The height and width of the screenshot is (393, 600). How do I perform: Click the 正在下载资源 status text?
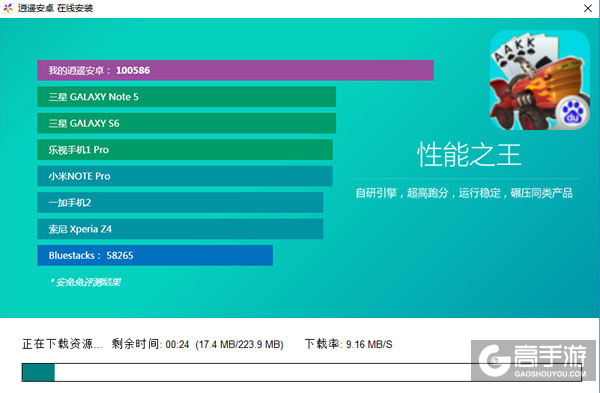tap(62, 344)
